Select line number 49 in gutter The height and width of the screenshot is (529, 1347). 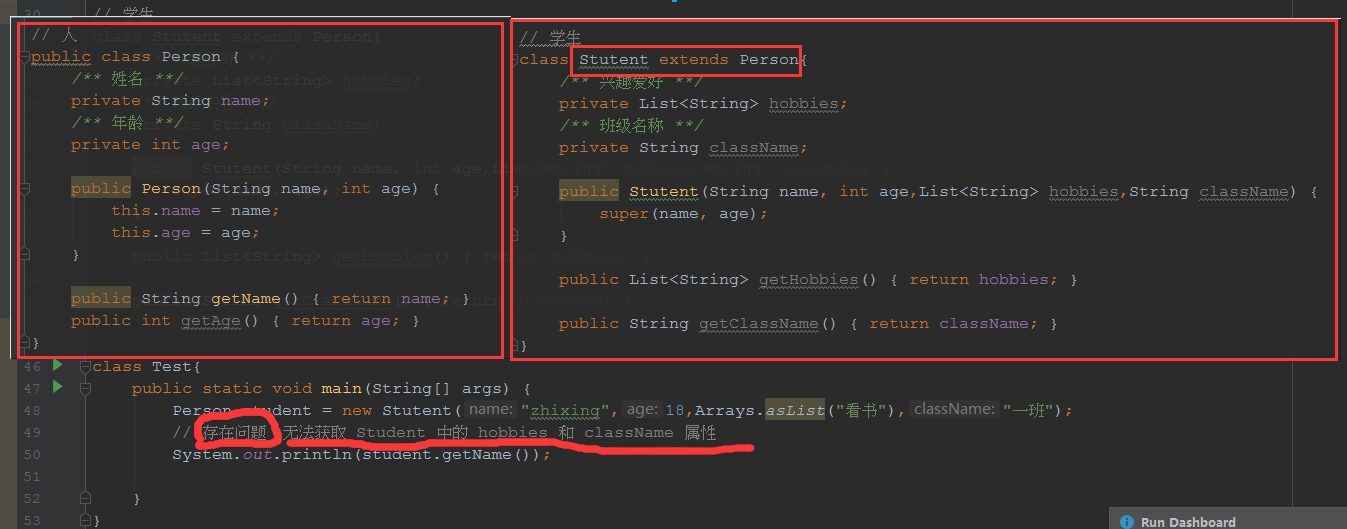(x=30, y=432)
